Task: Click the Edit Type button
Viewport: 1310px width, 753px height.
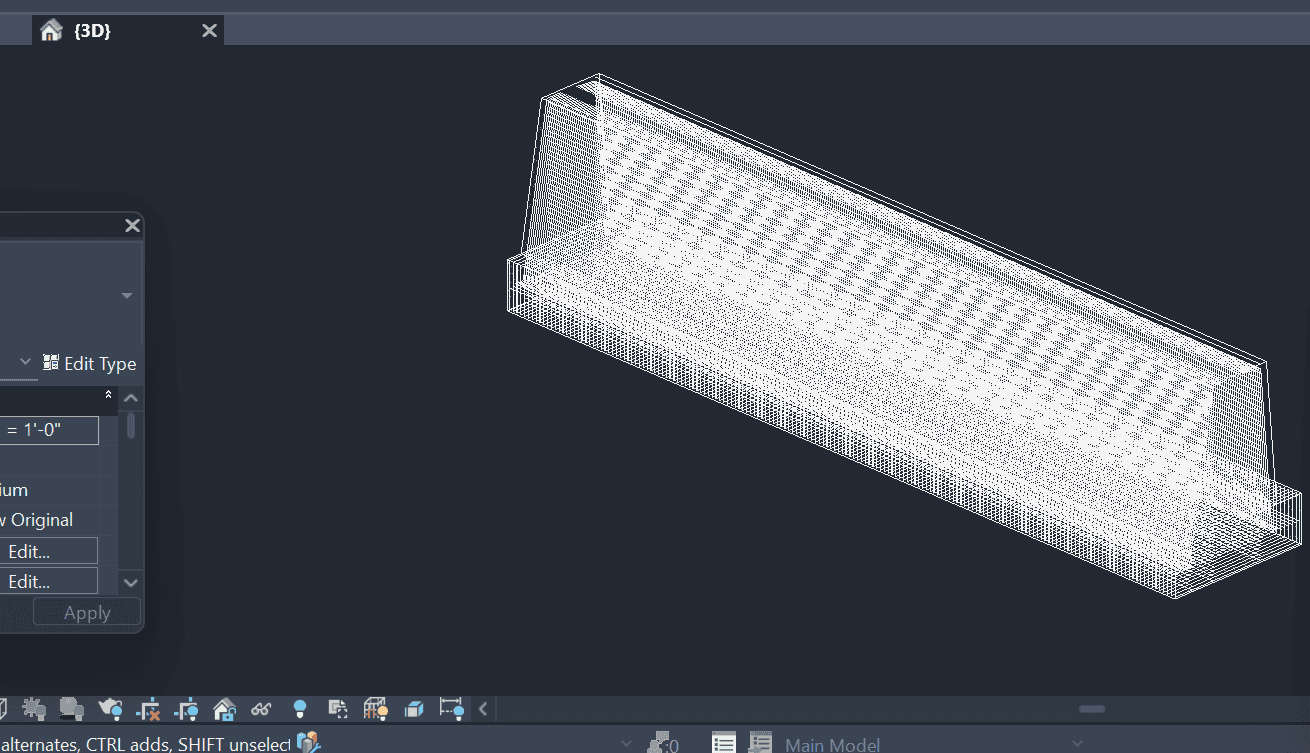Action: (x=90, y=364)
